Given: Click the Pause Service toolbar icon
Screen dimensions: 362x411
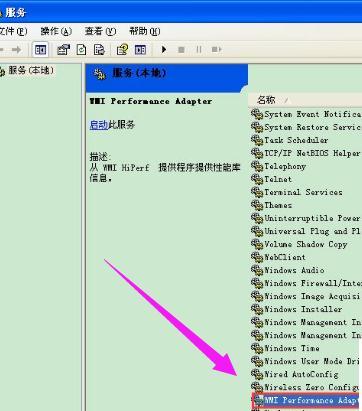Looking at the screenshot, I should pos(199,50).
